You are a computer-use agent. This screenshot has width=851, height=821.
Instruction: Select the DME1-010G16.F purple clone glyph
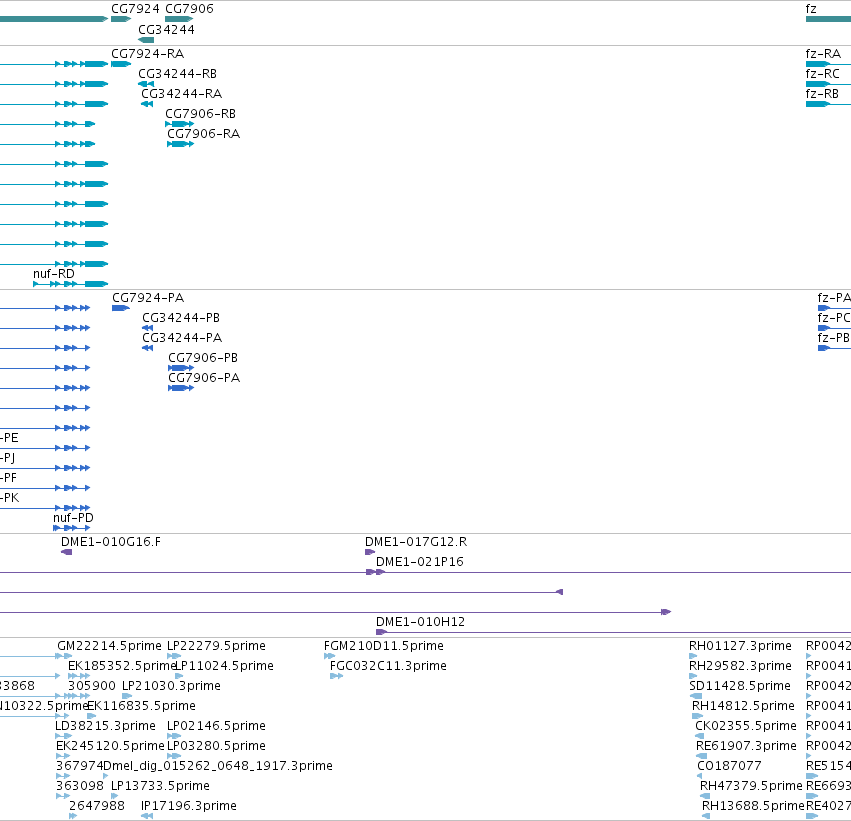(66, 552)
